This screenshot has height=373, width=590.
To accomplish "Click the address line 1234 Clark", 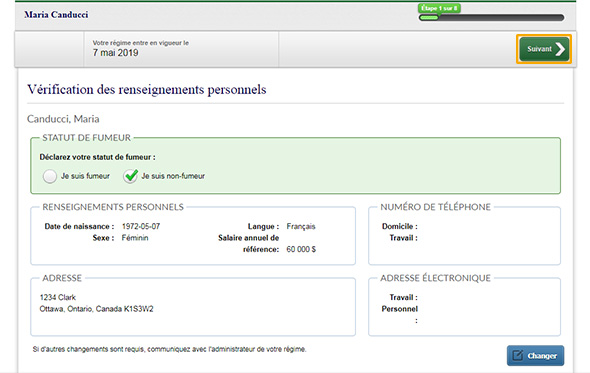I will (58, 297).
